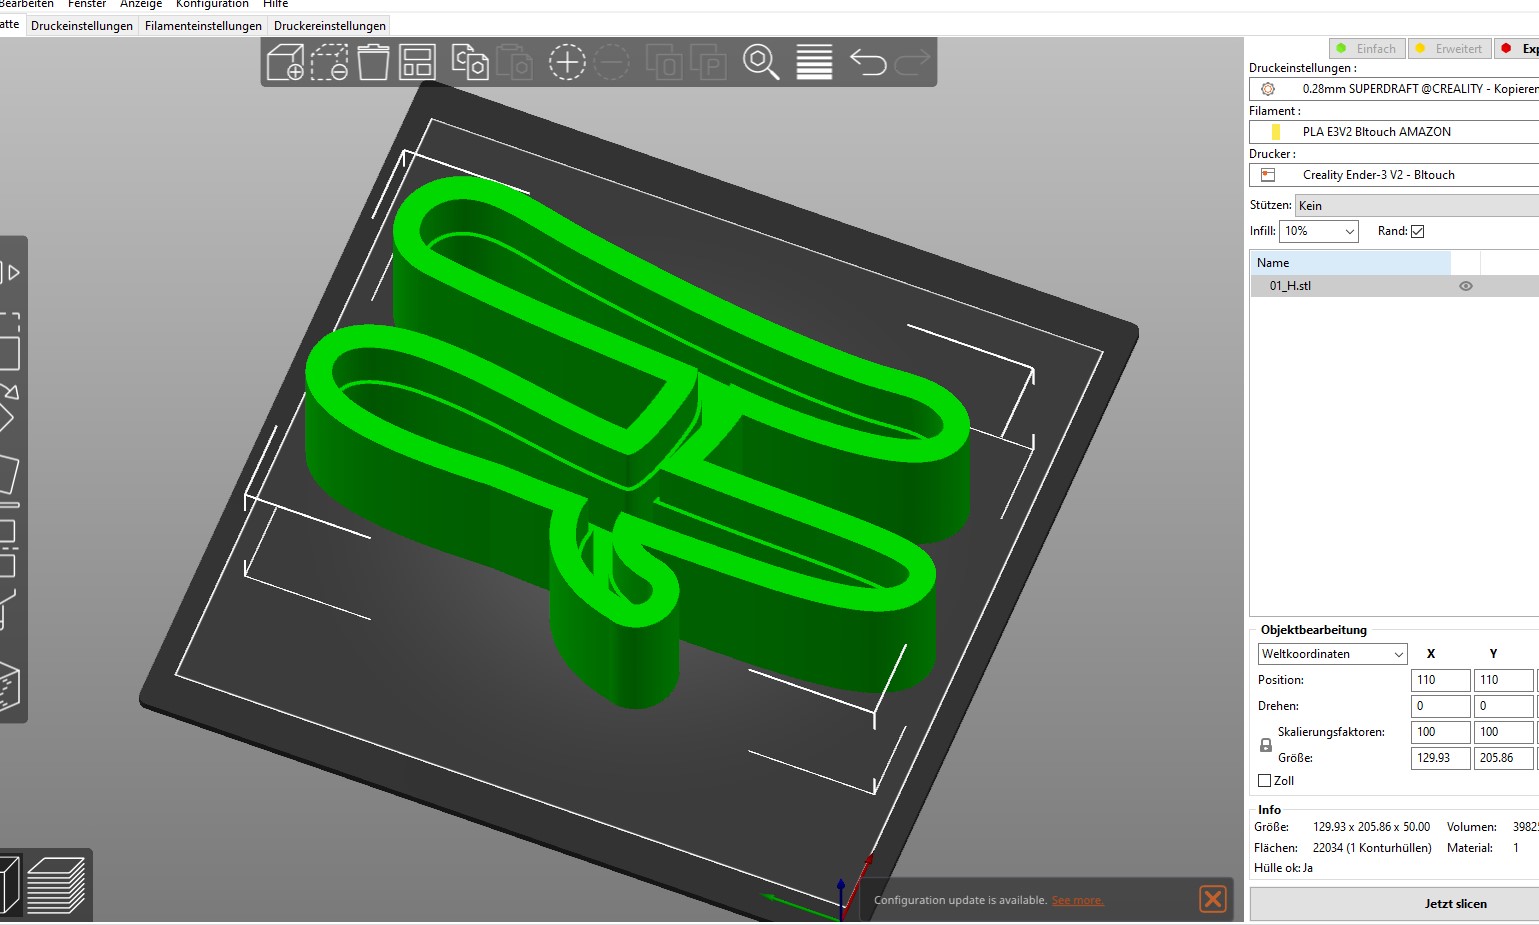Select variable layer height icon

[814, 62]
